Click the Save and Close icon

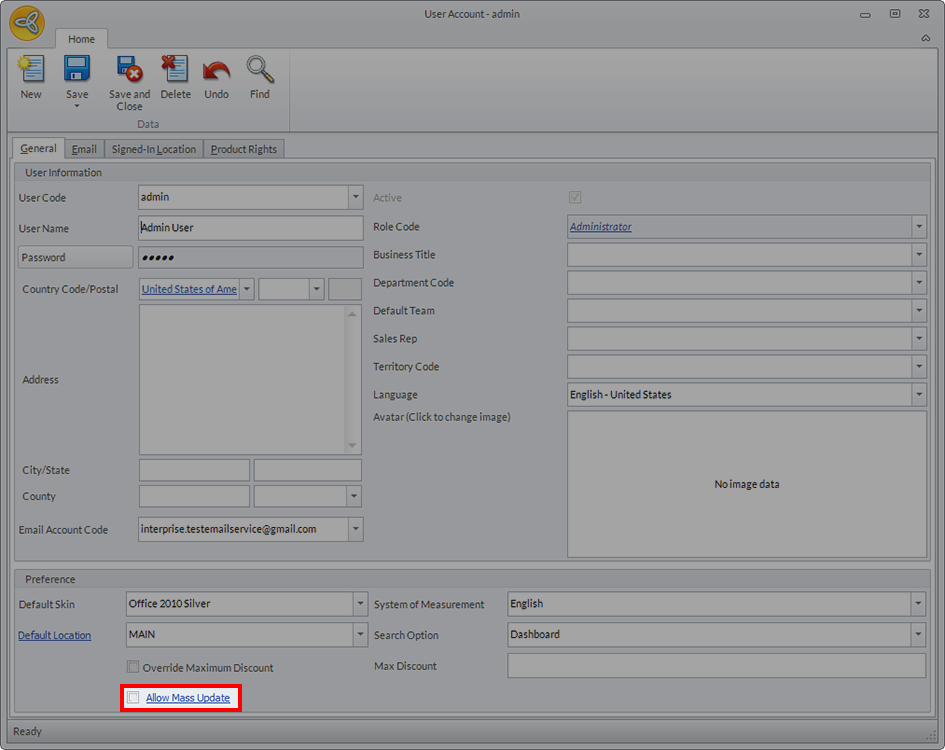[129, 70]
